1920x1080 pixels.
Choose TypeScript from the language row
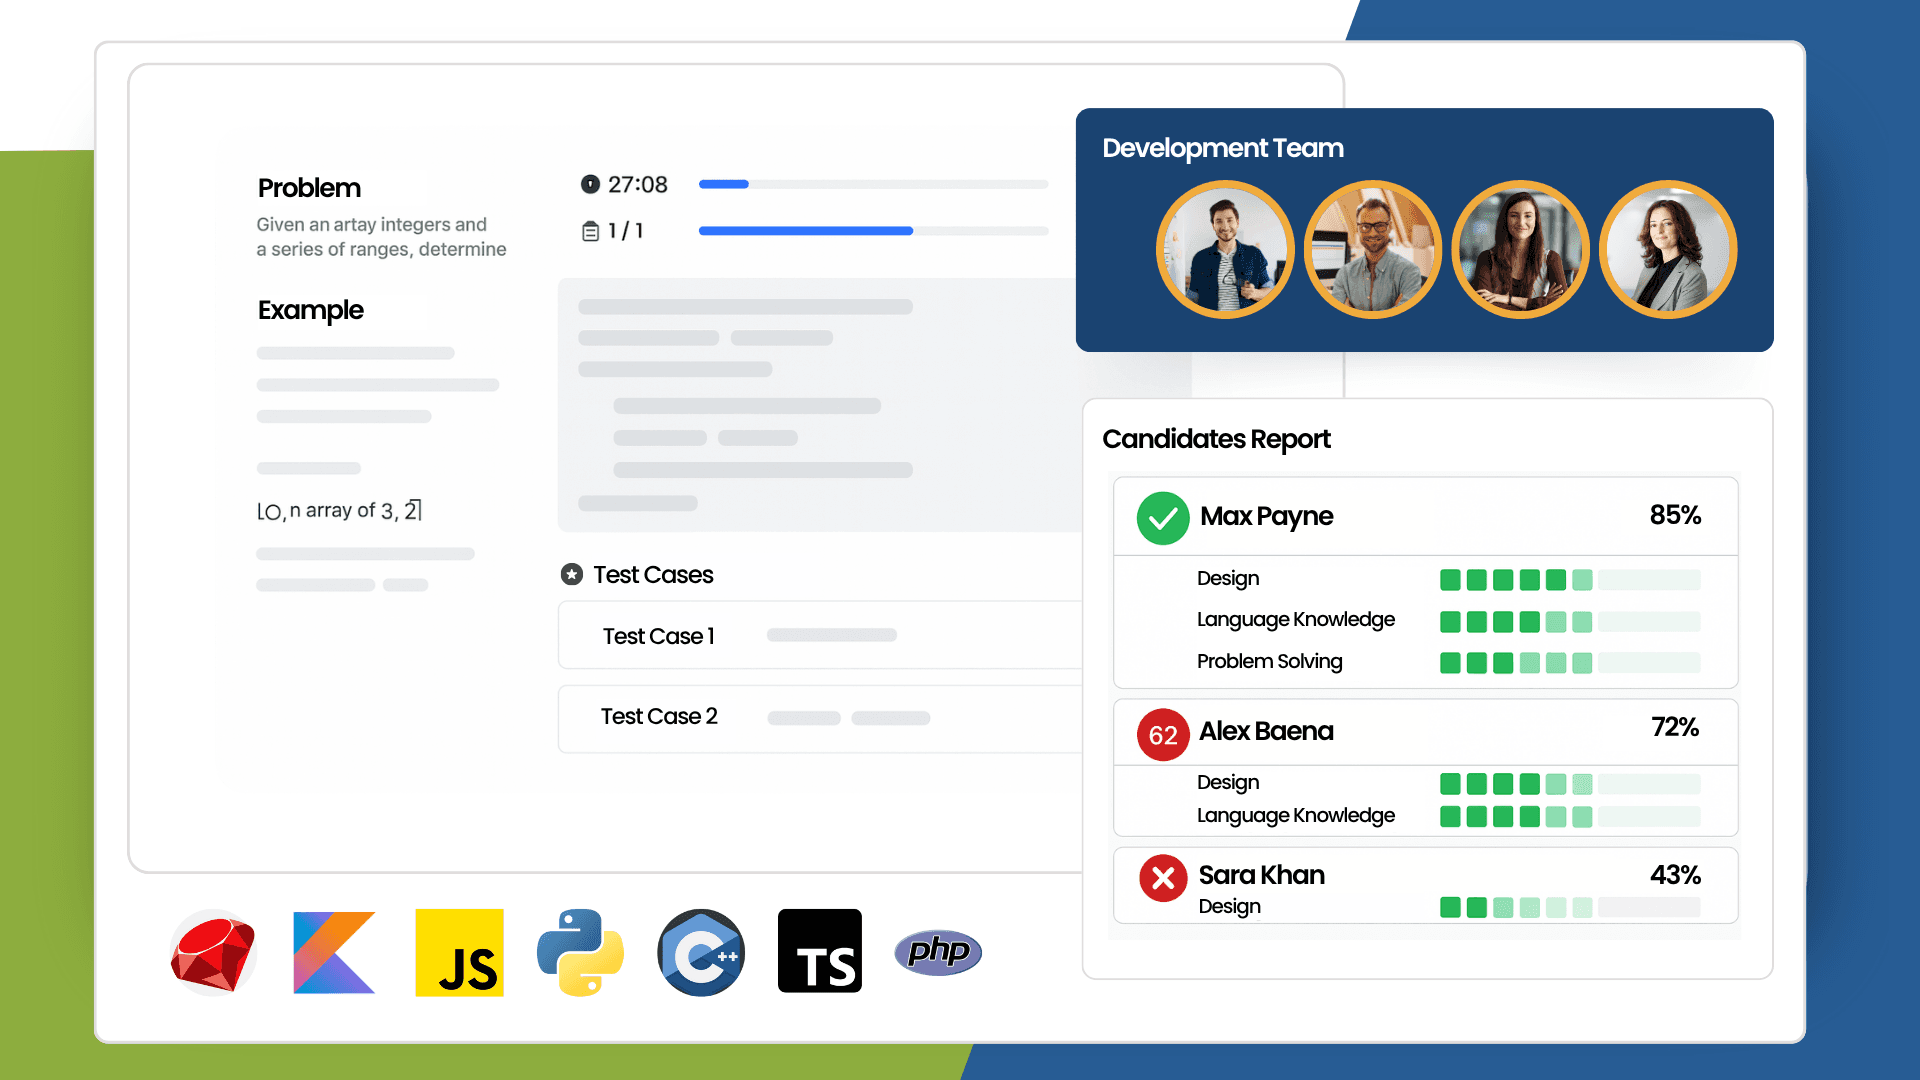click(819, 951)
